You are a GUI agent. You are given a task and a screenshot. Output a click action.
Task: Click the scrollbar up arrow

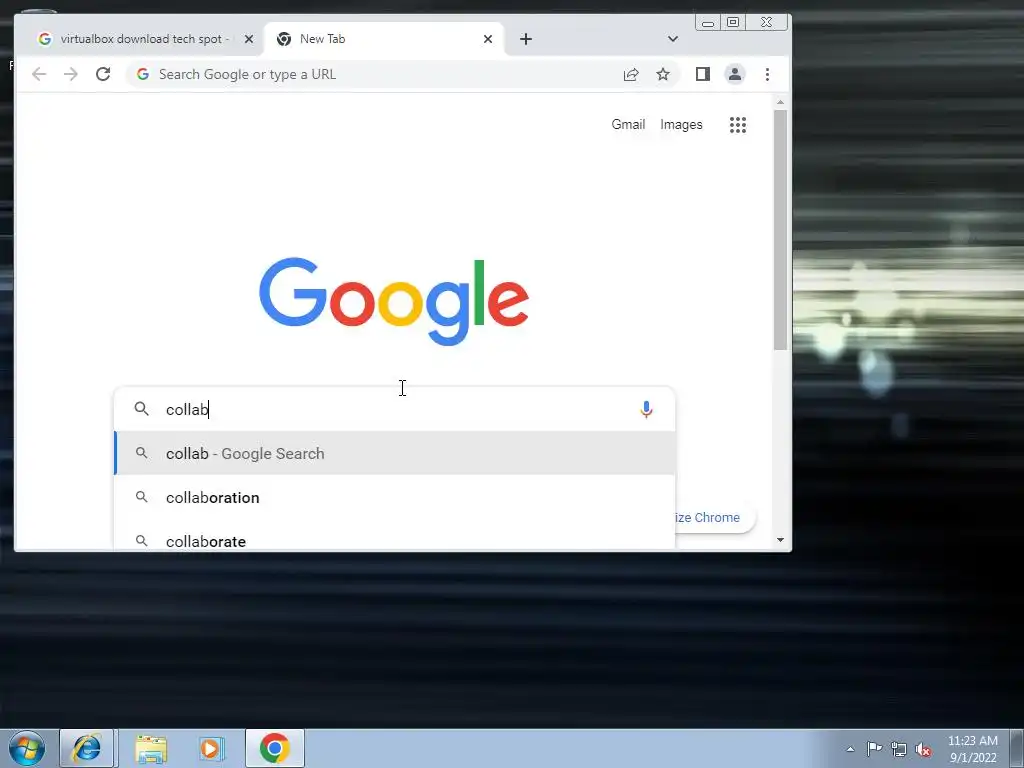point(780,103)
